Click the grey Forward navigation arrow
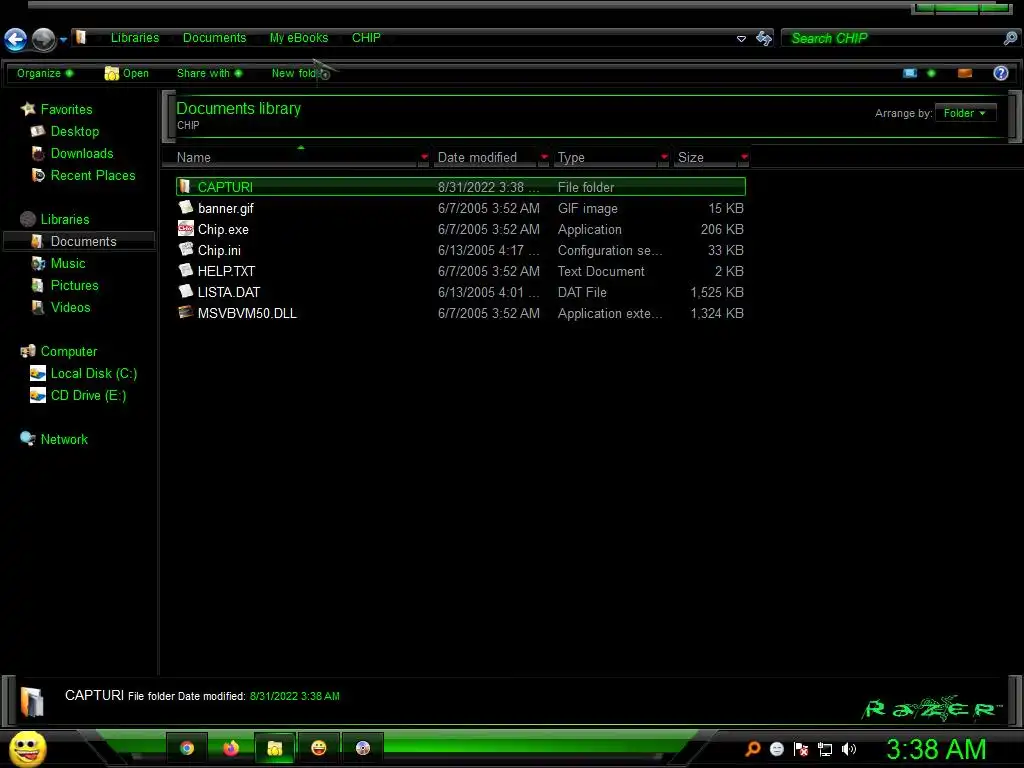Screen dimensions: 1024x768 tap(44, 39)
